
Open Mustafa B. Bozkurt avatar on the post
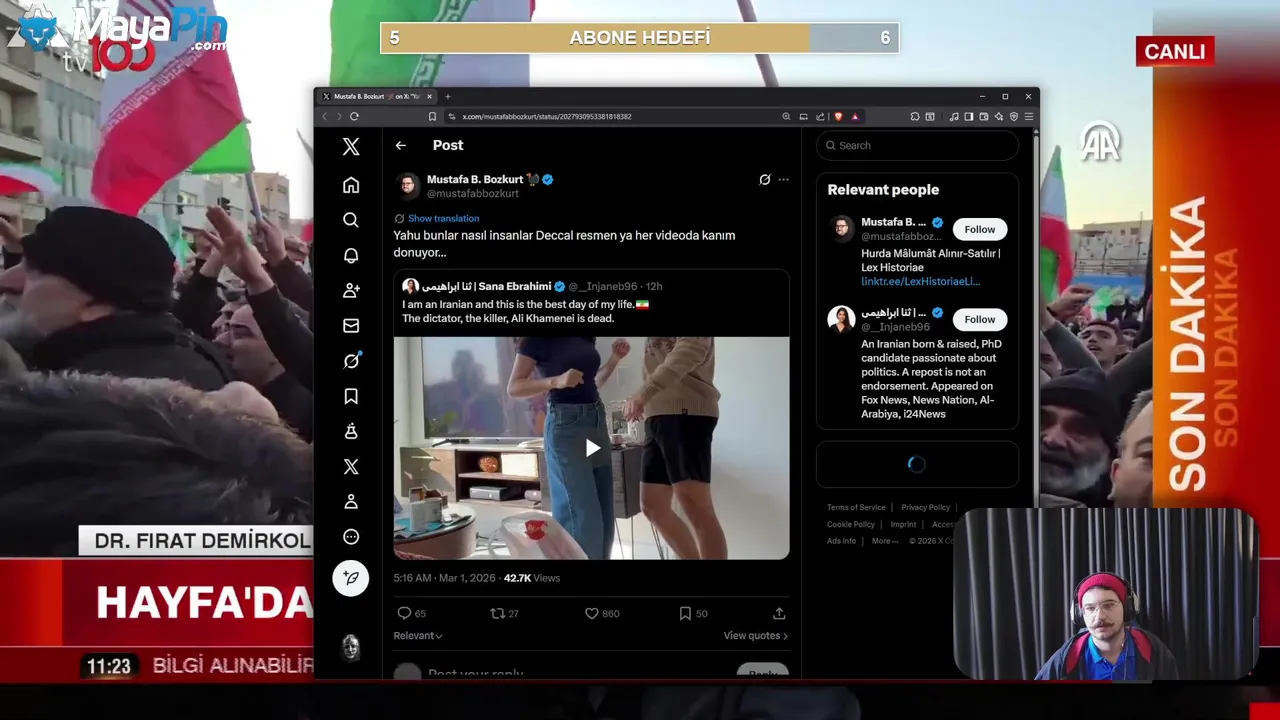407,186
